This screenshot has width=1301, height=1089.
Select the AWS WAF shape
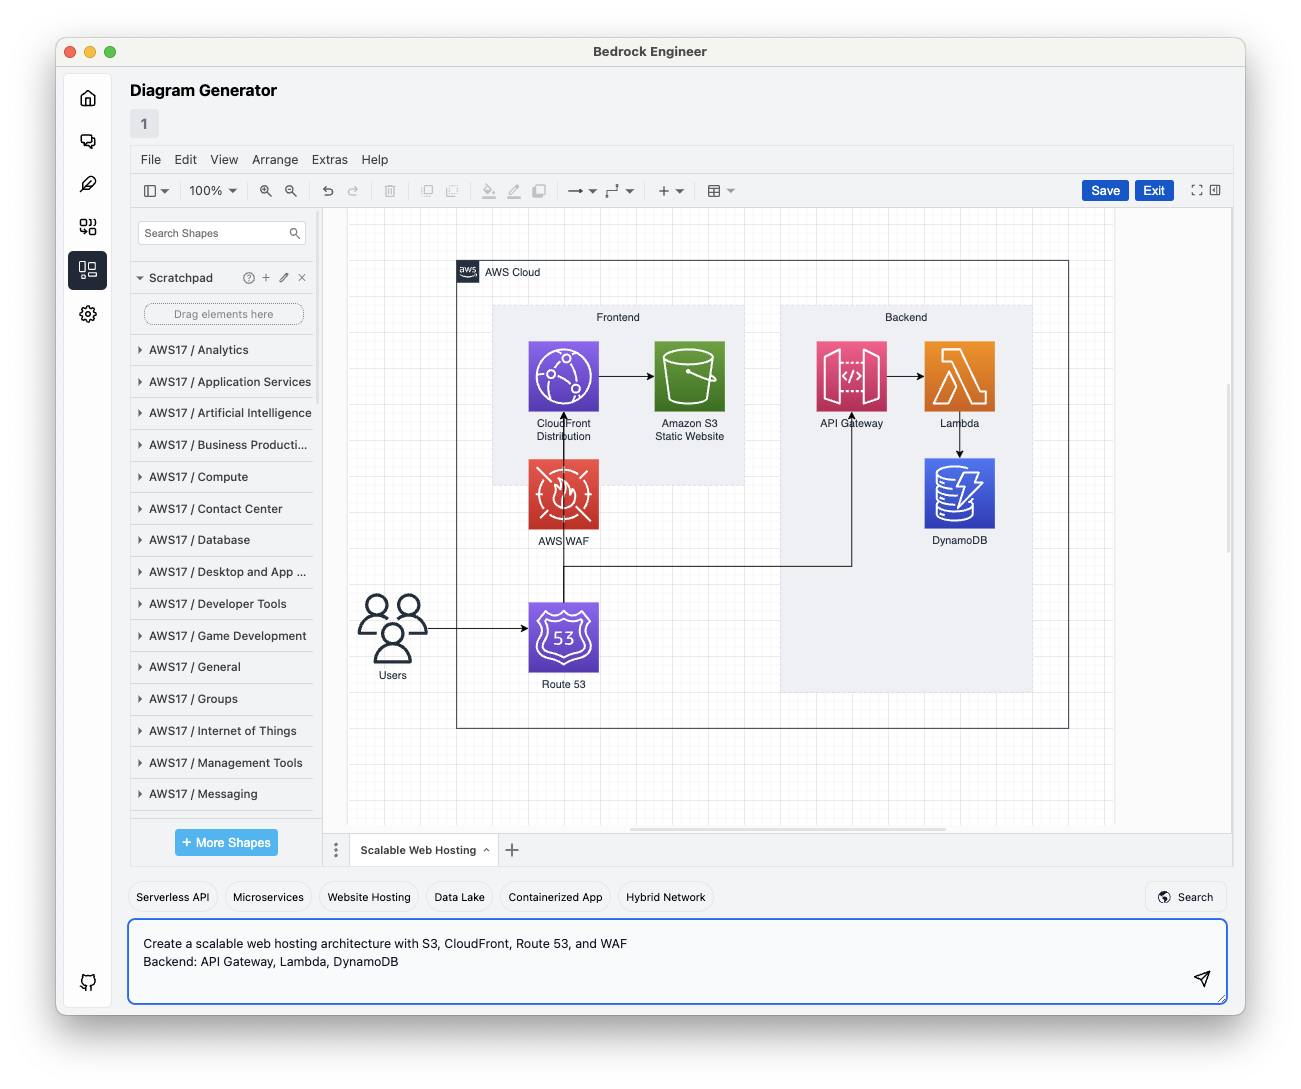(564, 494)
